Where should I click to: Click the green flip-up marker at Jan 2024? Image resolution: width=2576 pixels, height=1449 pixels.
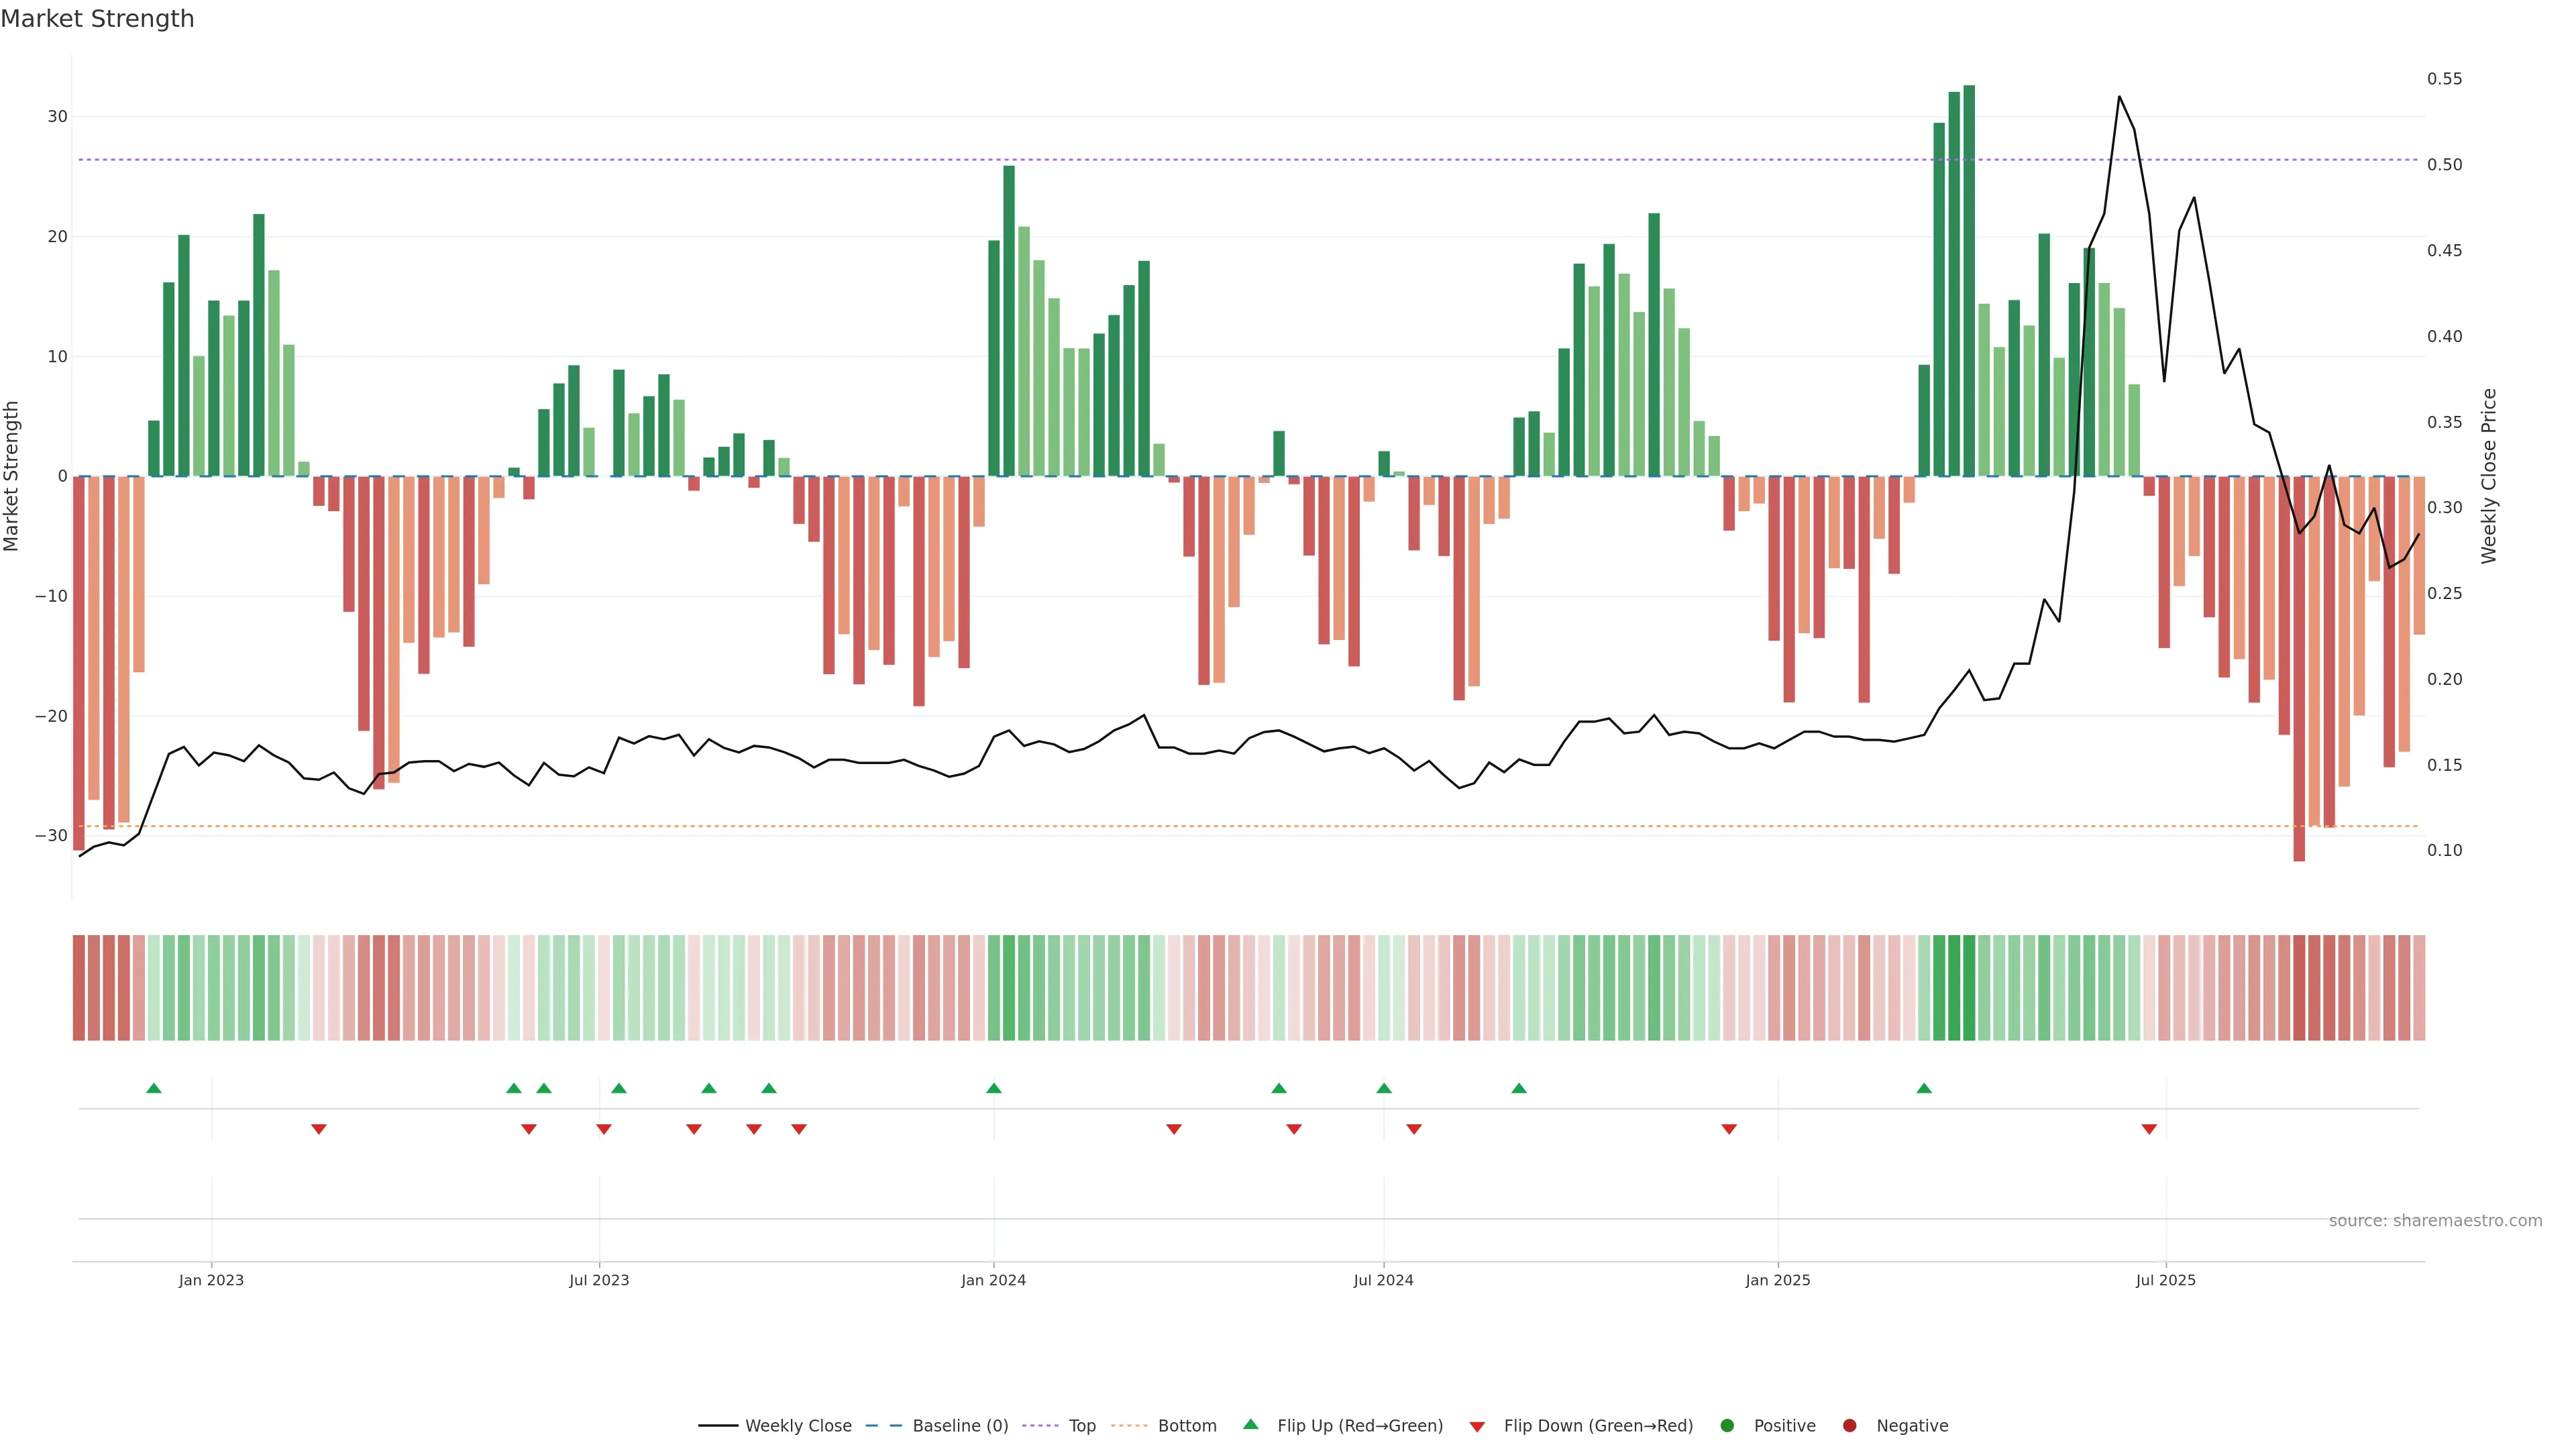[994, 1088]
